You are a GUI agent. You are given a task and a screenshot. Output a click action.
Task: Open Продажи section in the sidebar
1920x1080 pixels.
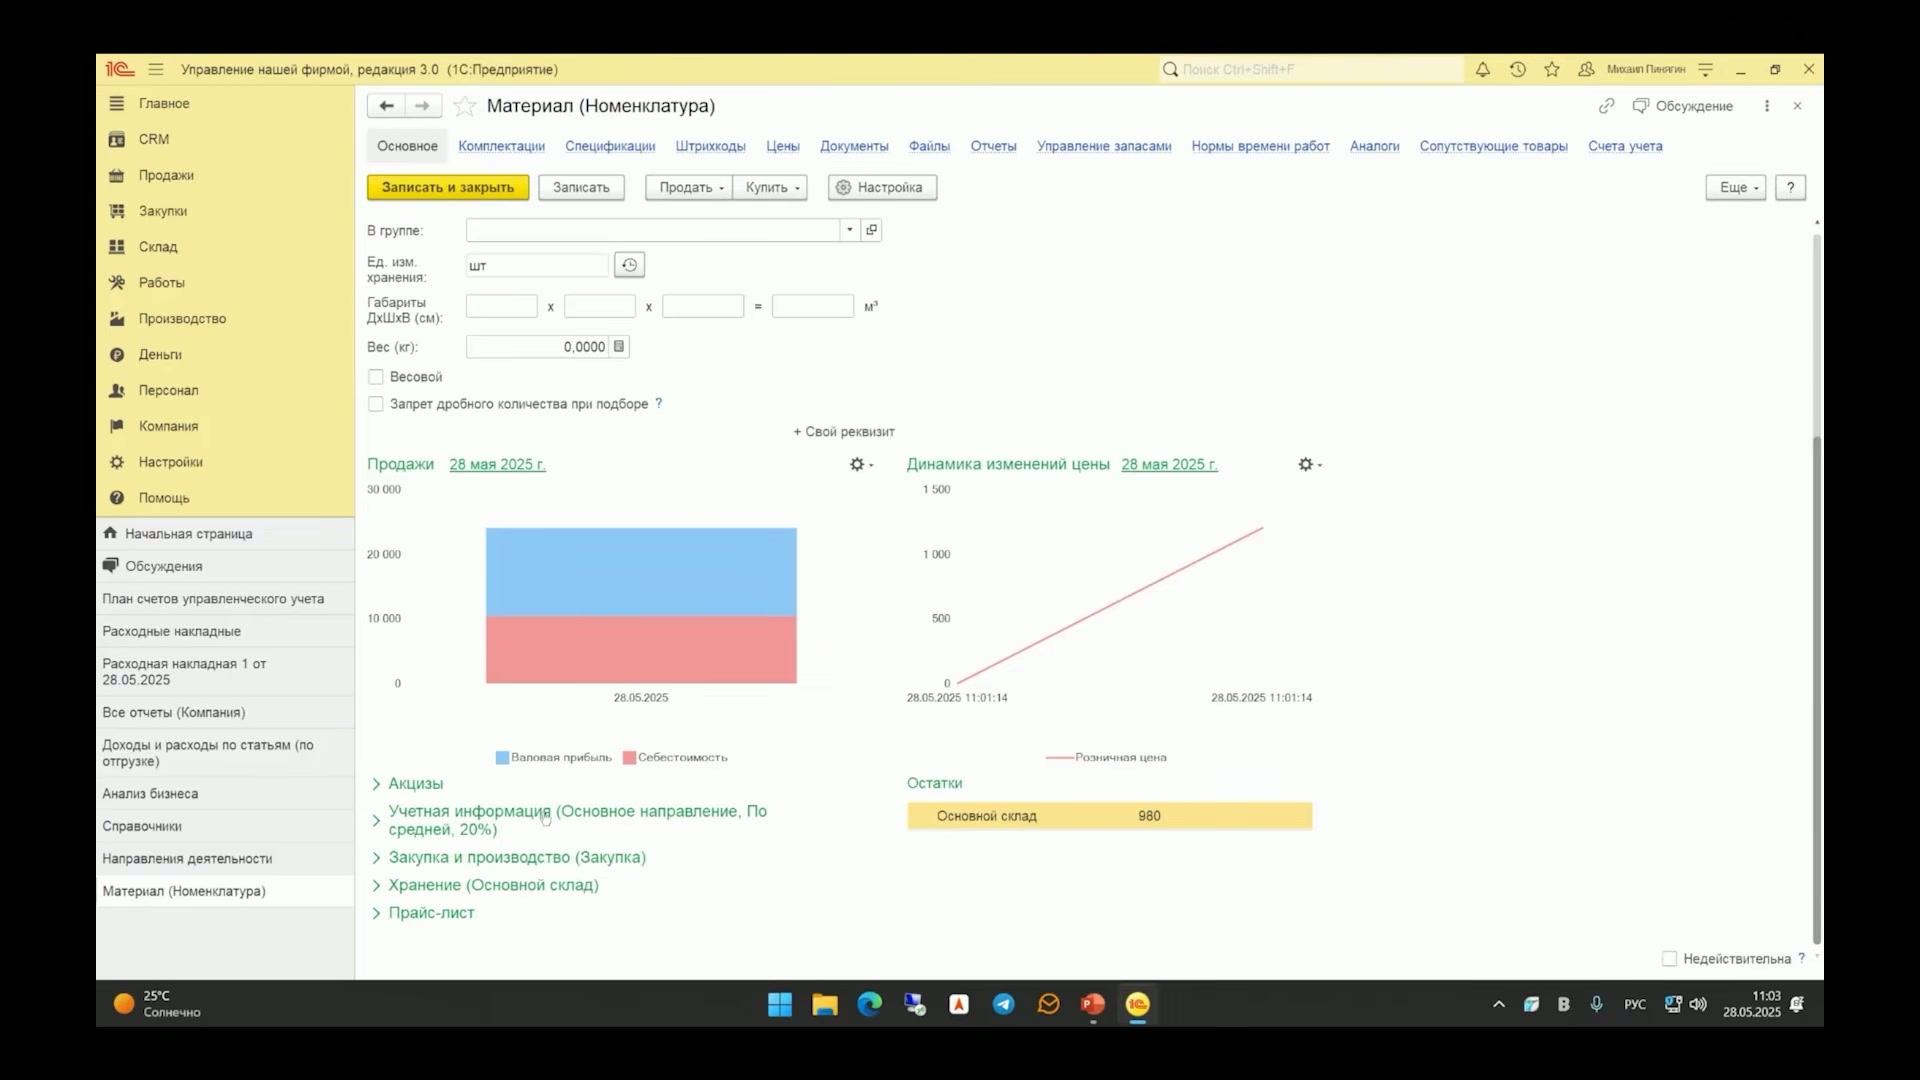[166, 175]
